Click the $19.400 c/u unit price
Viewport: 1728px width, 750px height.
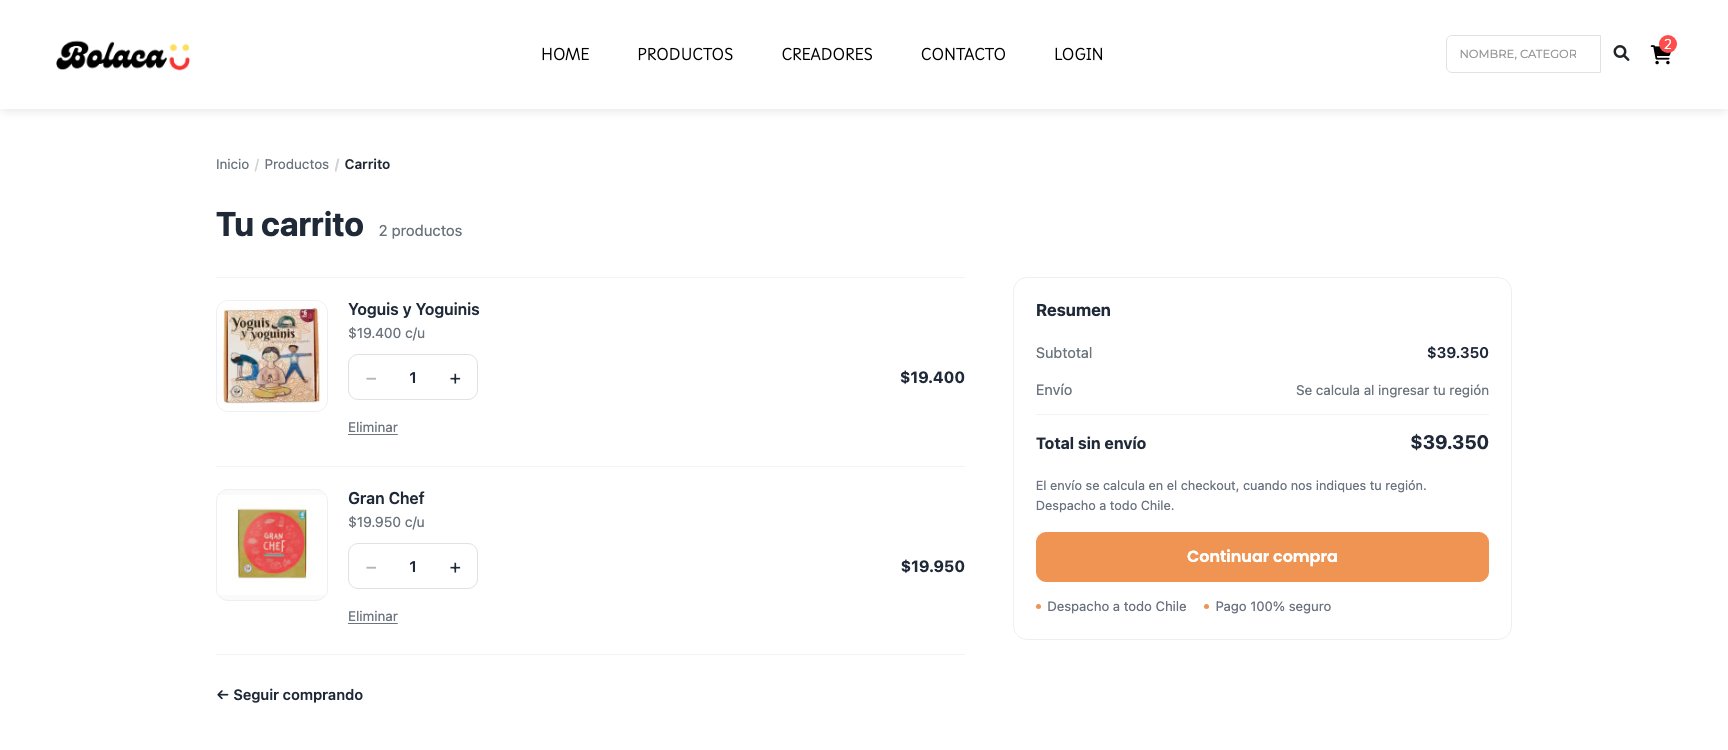[x=386, y=333]
